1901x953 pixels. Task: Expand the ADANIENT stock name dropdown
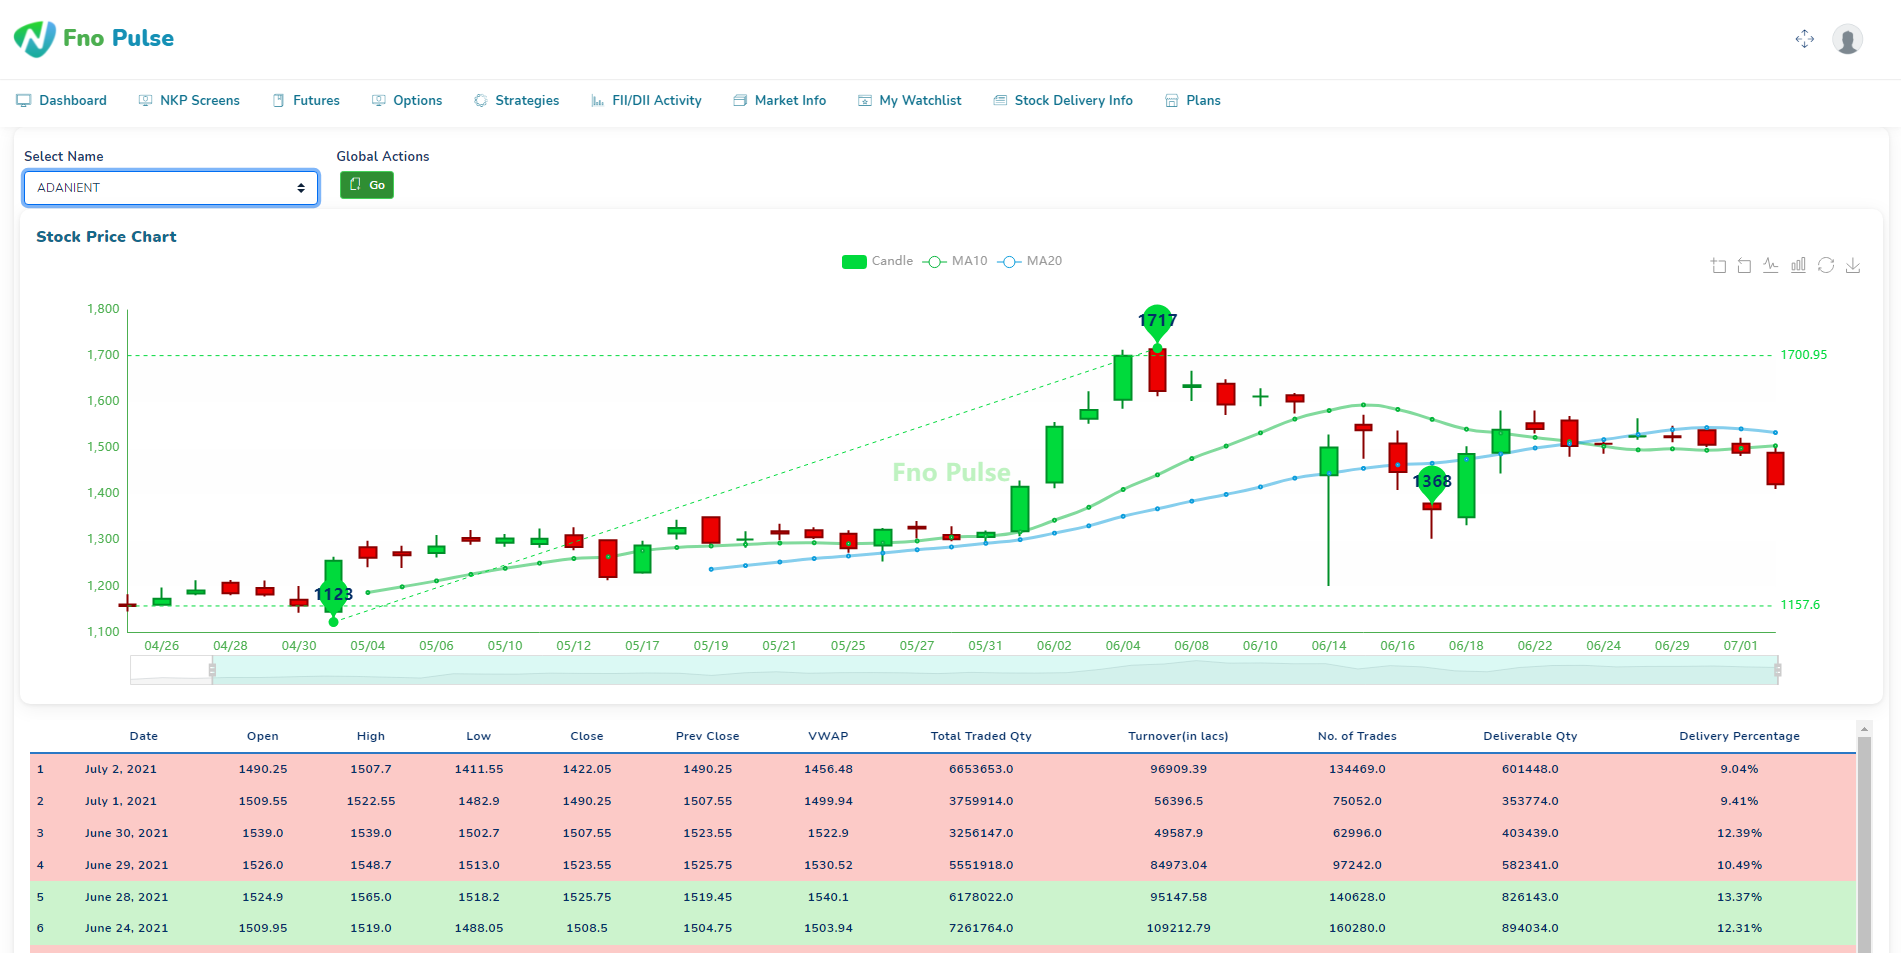[171, 188]
